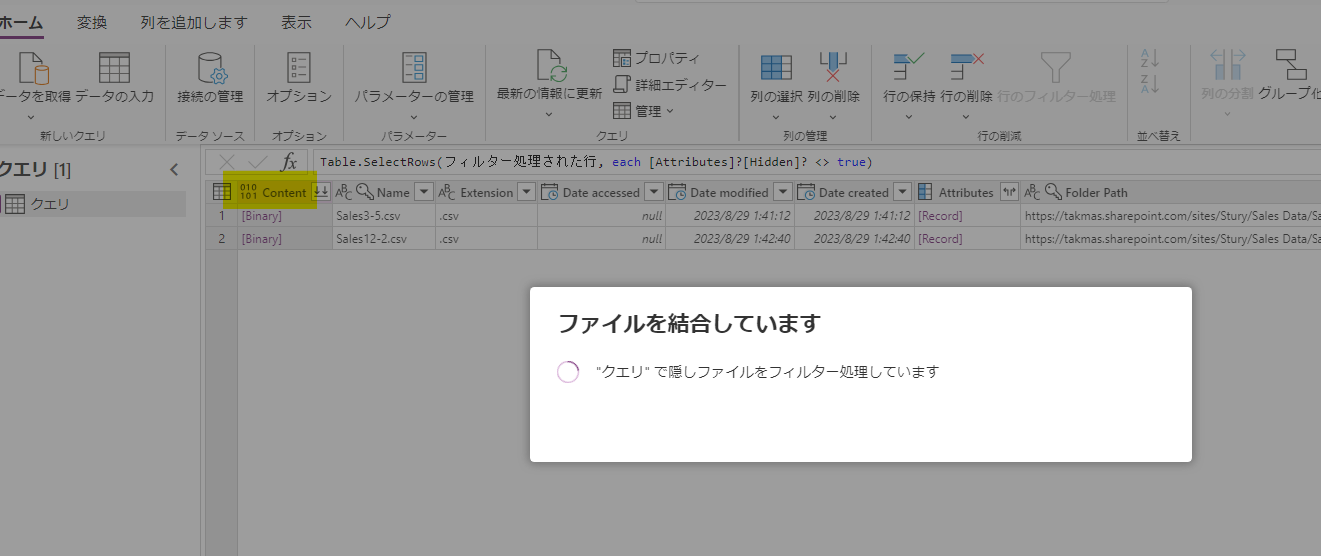Open the オプション ribbon button
The image size is (1321, 556).
pyautogui.click(x=298, y=79)
